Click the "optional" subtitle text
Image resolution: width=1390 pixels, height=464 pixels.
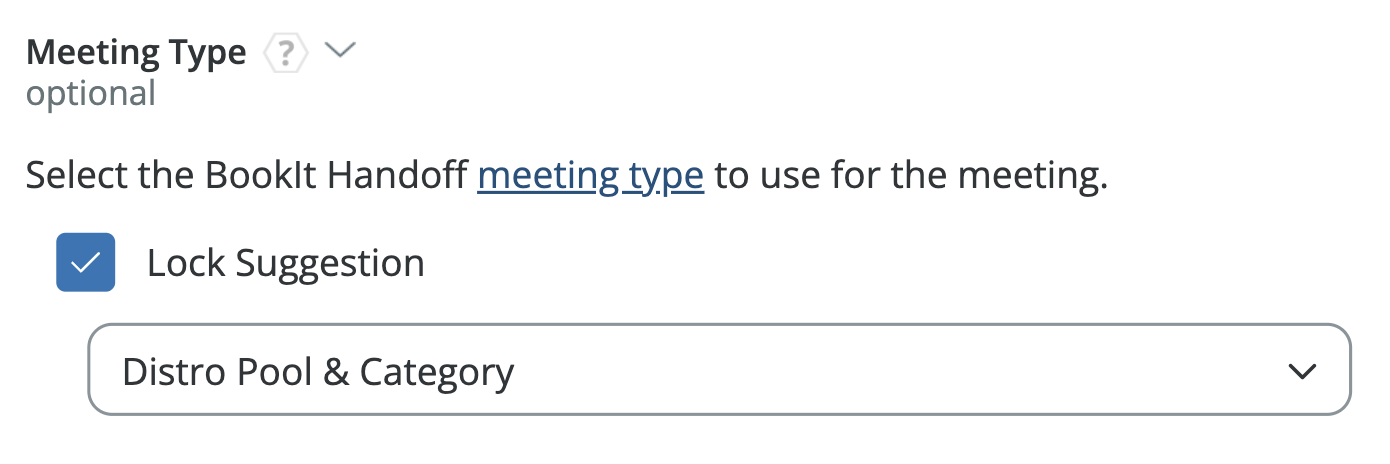pyautogui.click(x=91, y=94)
